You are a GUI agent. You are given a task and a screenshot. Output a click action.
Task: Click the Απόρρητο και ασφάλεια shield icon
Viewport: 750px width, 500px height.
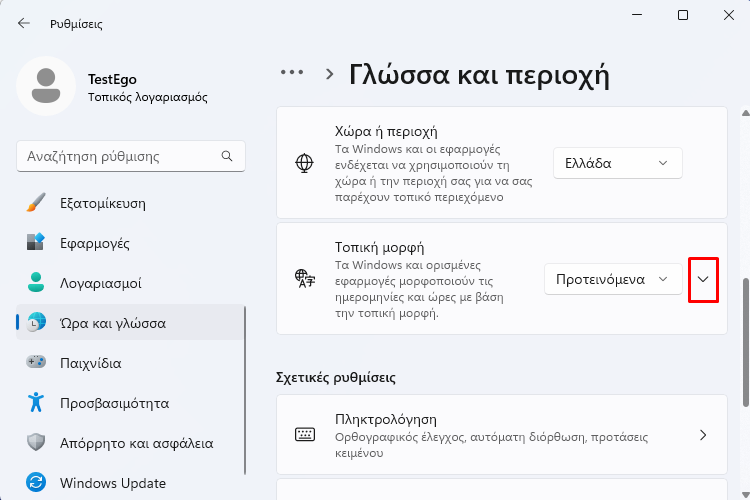pos(36,443)
